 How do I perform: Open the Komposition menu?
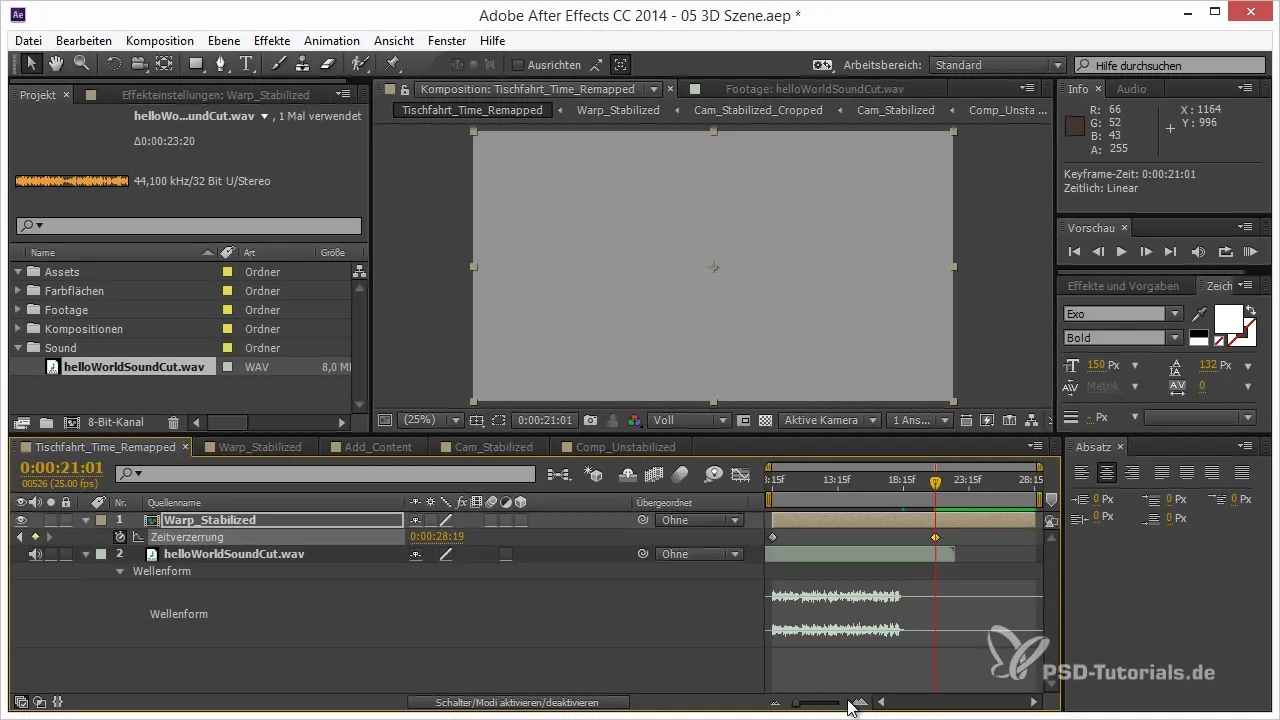coord(160,41)
